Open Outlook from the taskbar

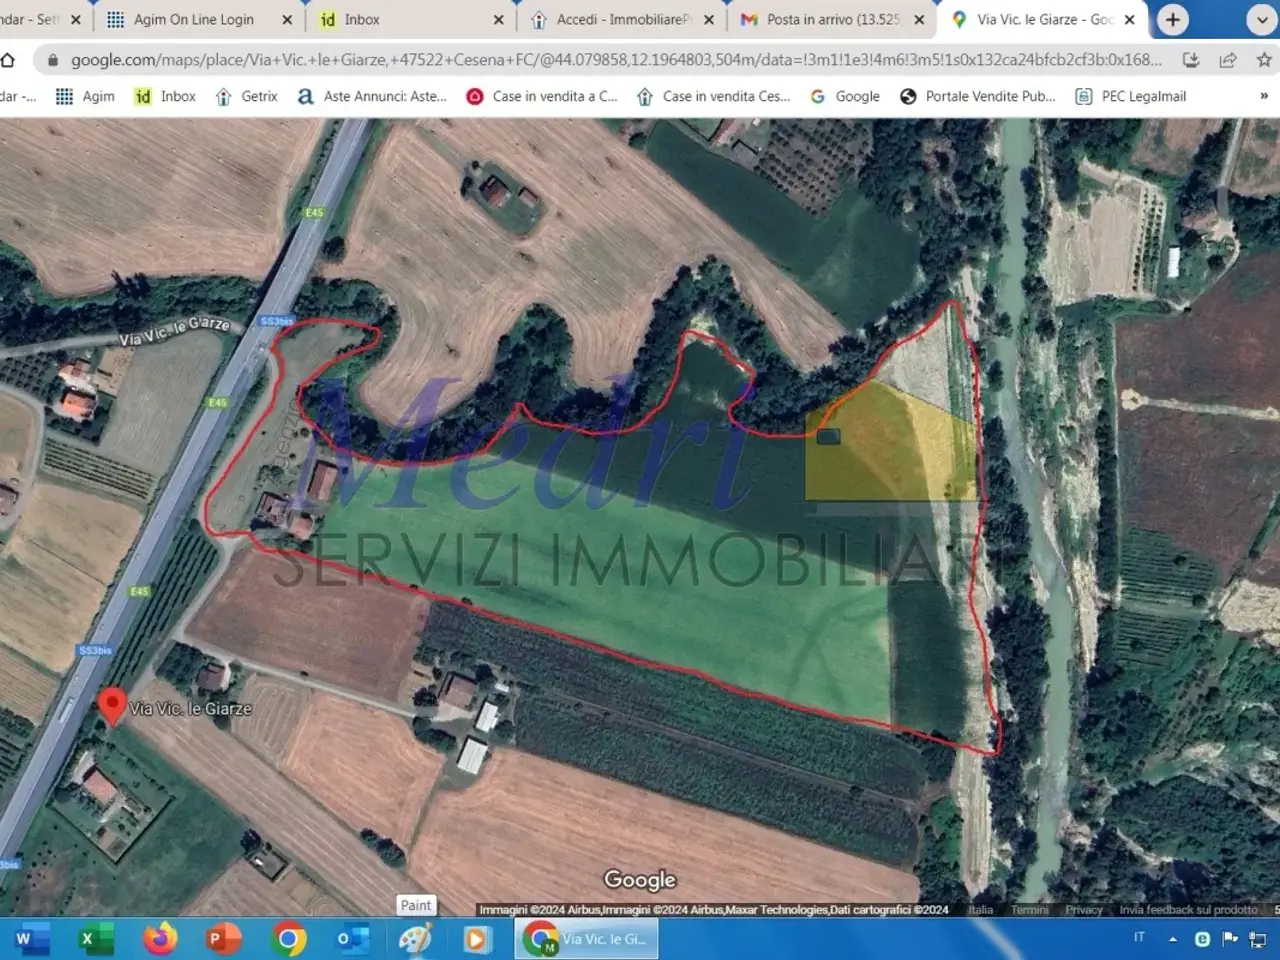click(x=351, y=939)
